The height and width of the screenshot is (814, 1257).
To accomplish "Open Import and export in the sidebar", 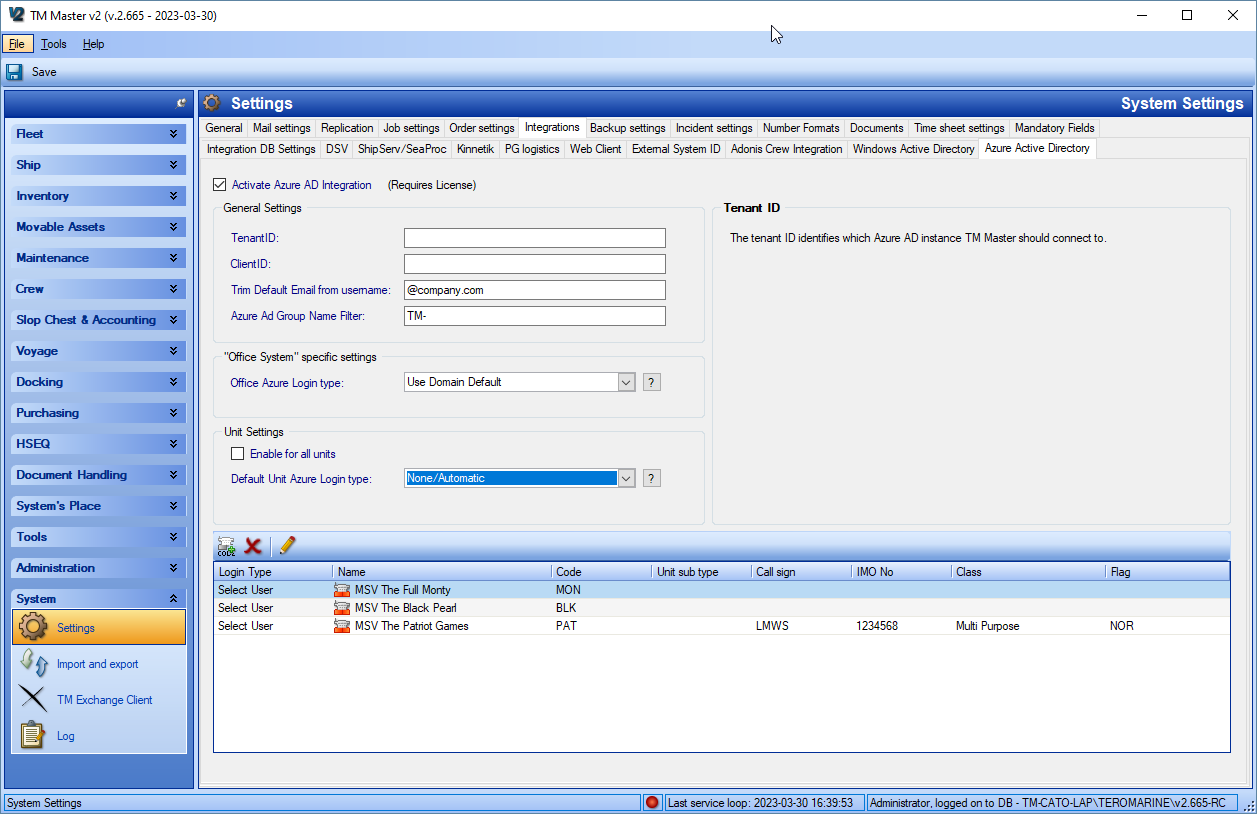I will (x=97, y=664).
